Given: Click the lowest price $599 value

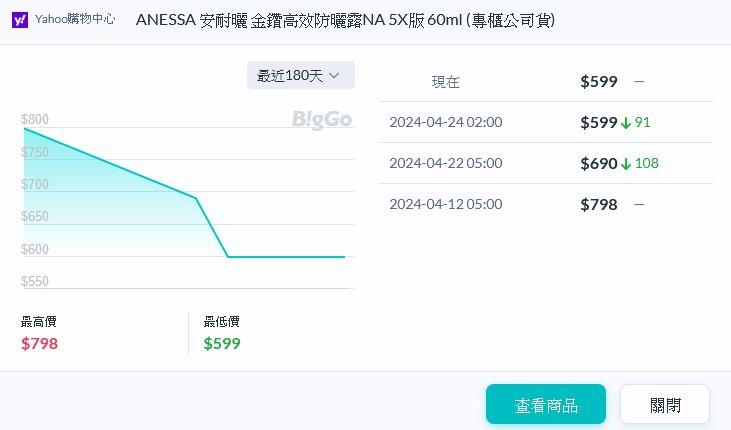Looking at the screenshot, I should click(222, 343).
